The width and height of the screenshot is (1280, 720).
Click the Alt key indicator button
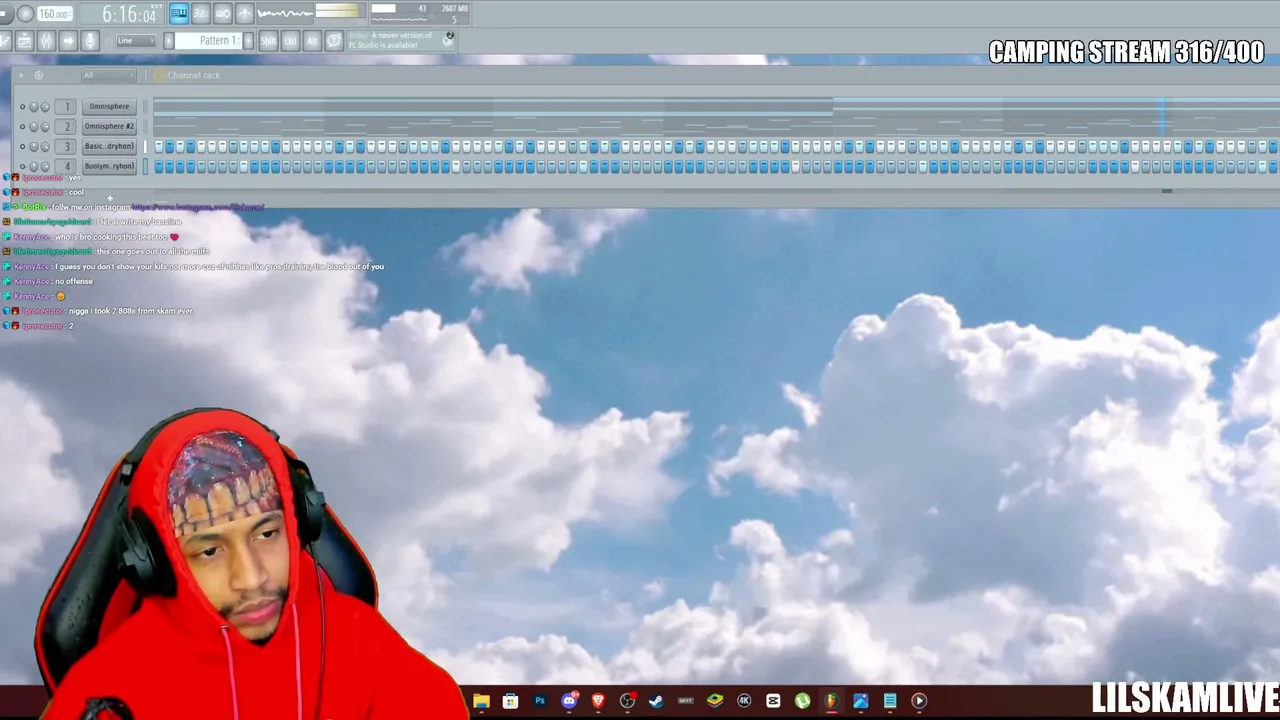pos(312,41)
